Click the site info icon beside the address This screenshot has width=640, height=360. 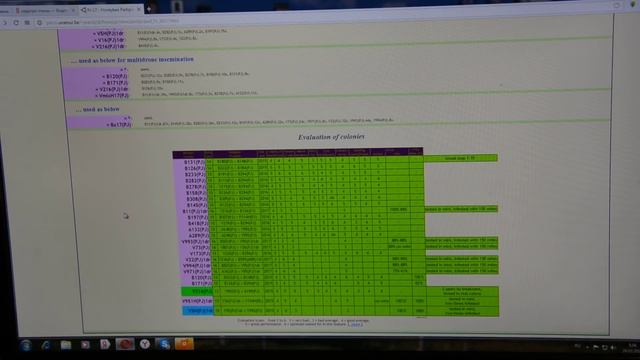40,22
